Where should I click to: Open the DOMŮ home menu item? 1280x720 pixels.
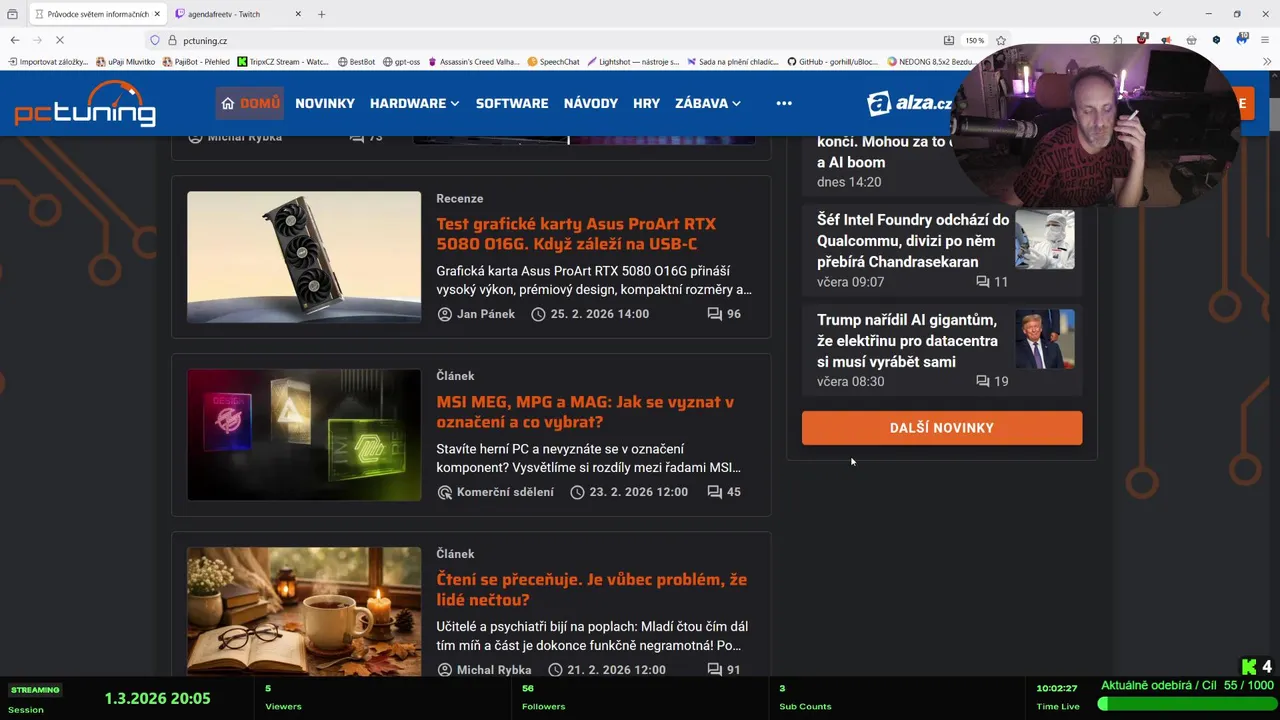pos(250,103)
